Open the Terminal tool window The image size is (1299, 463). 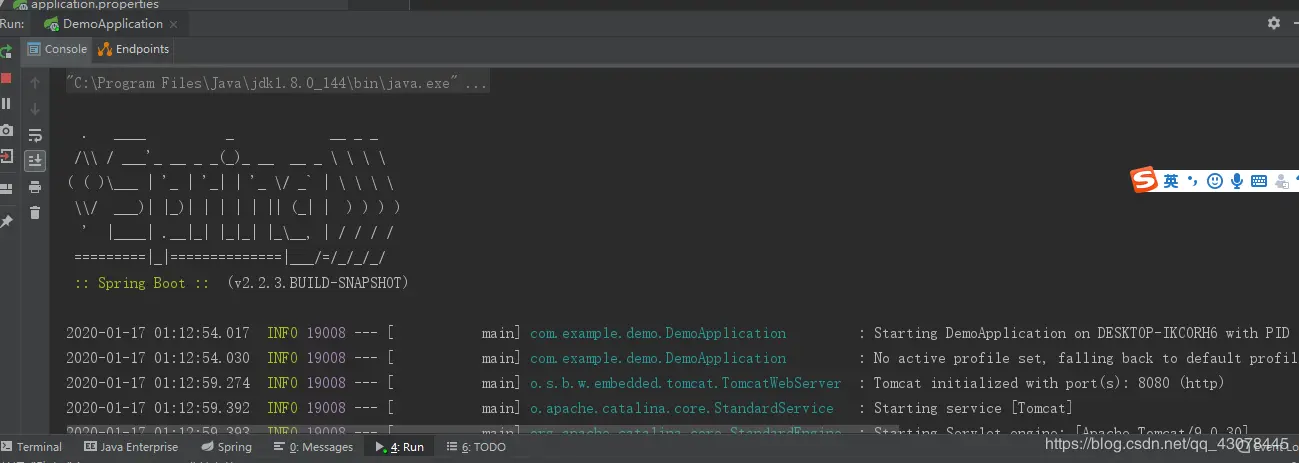[x=32, y=447]
